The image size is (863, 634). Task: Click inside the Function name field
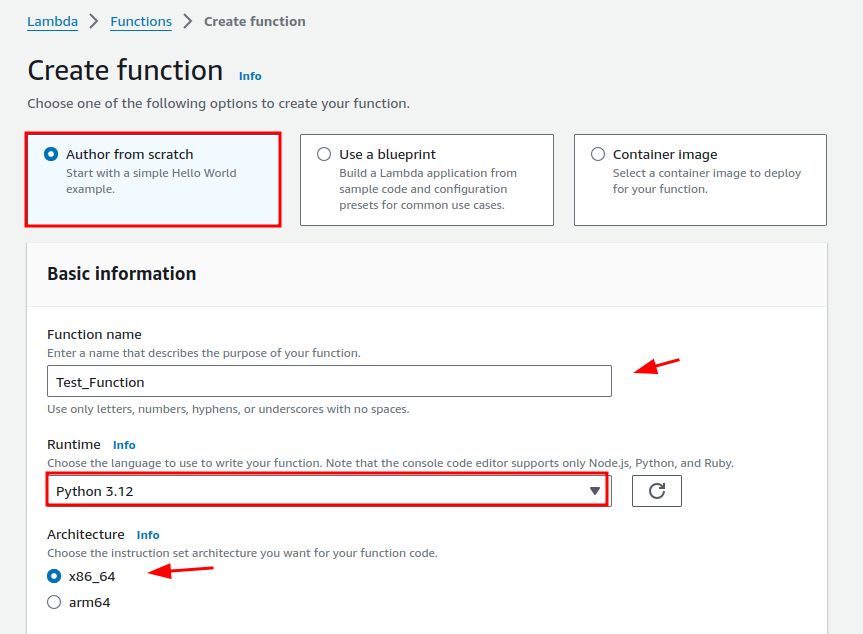[328, 381]
